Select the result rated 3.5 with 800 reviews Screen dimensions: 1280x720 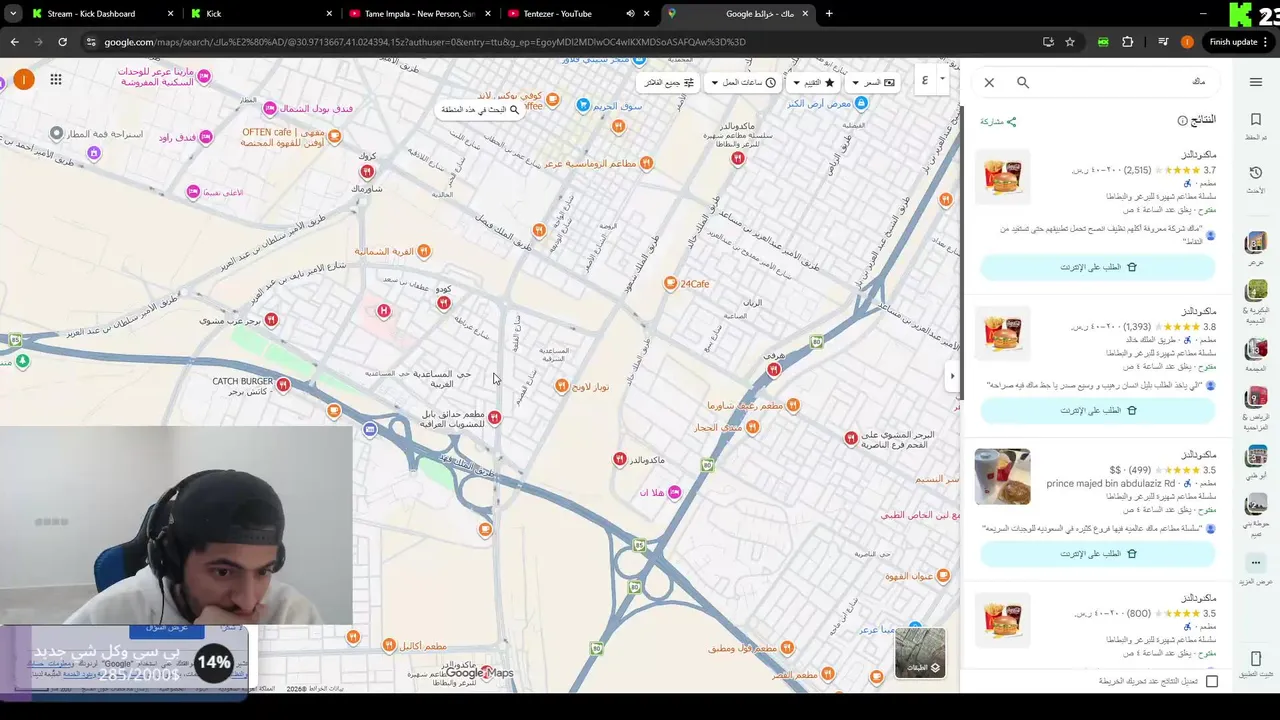(x=1098, y=625)
